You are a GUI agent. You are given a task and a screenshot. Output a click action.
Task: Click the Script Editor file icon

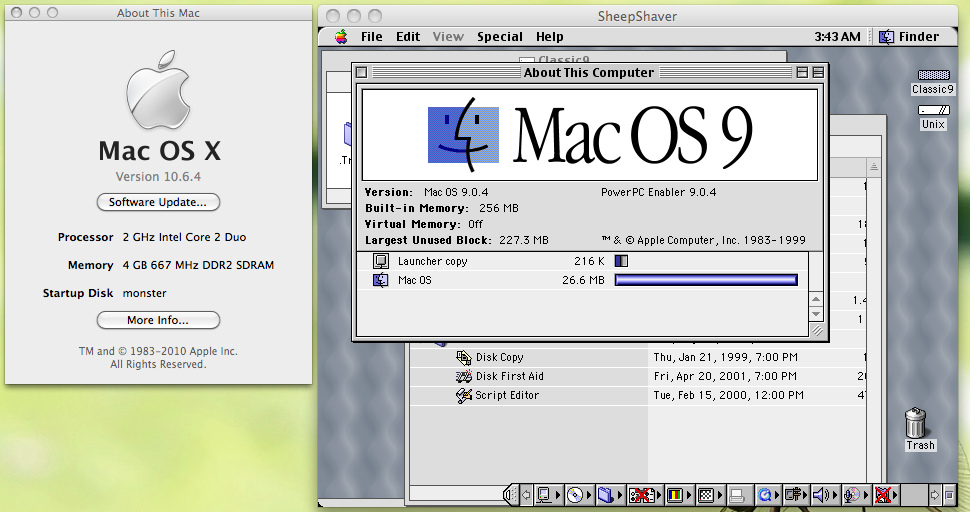click(x=463, y=395)
